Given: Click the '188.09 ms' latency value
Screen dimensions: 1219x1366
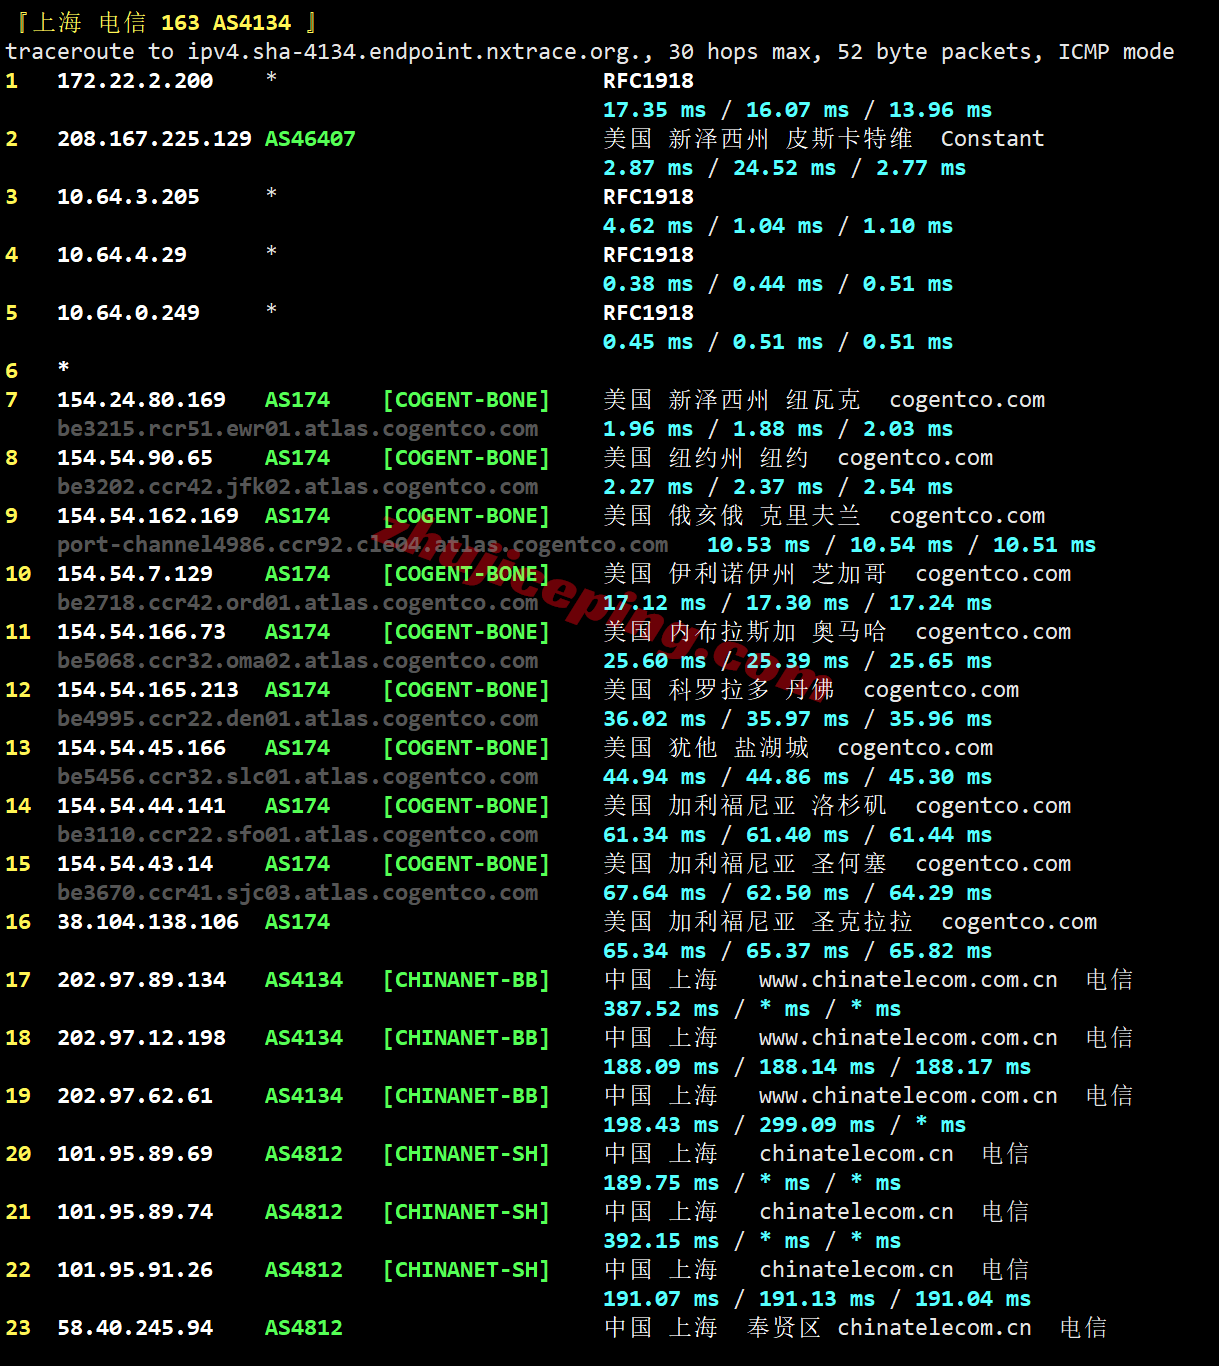Looking at the screenshot, I should tap(661, 1067).
